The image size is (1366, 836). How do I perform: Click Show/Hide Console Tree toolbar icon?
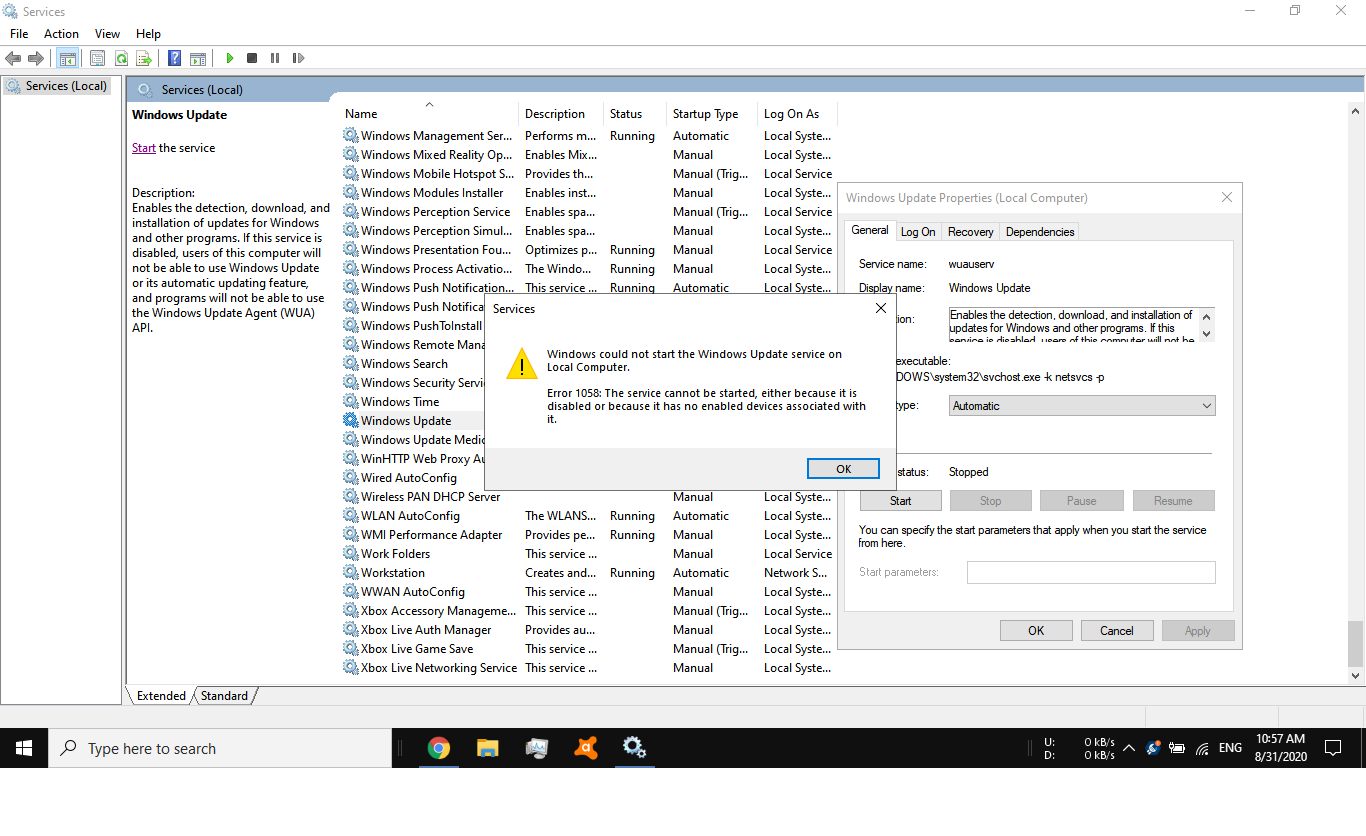67,58
